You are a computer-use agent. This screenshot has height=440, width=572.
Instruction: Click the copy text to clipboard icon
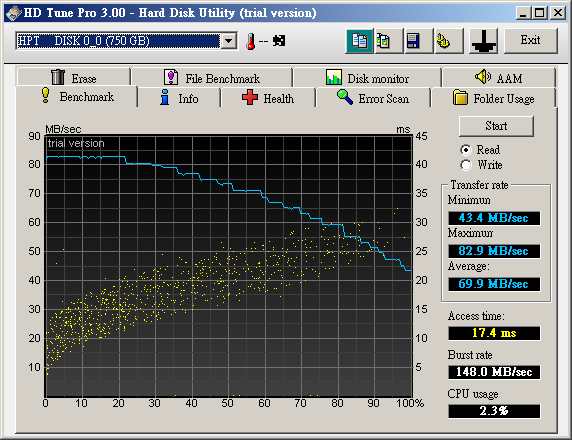[359, 41]
